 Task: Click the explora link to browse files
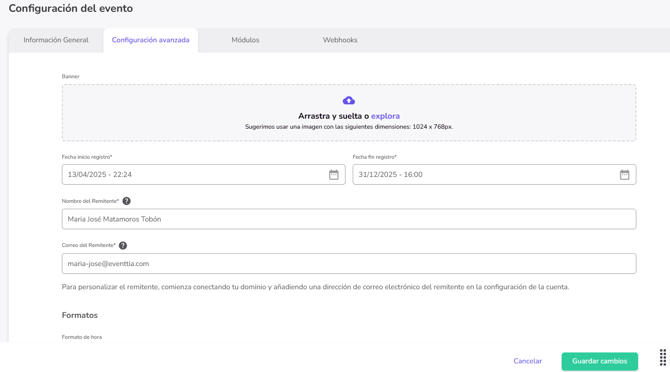(x=385, y=116)
